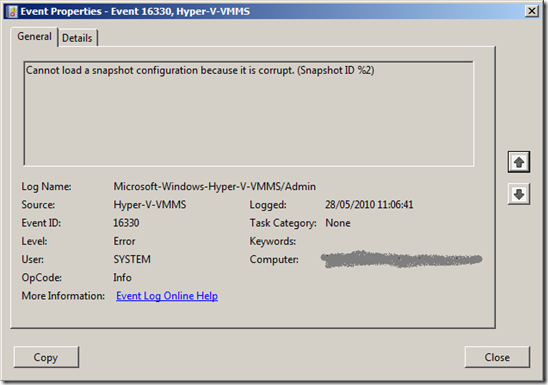Select the Event ID value '16330'
548x385 pixels.
(126, 223)
